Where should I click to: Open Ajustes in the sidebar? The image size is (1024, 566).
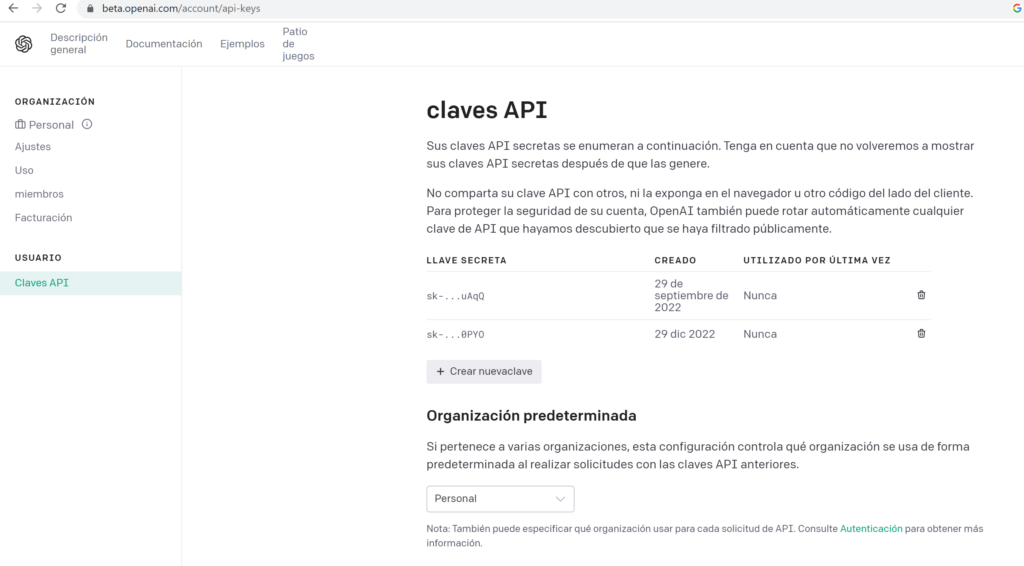[33, 147]
